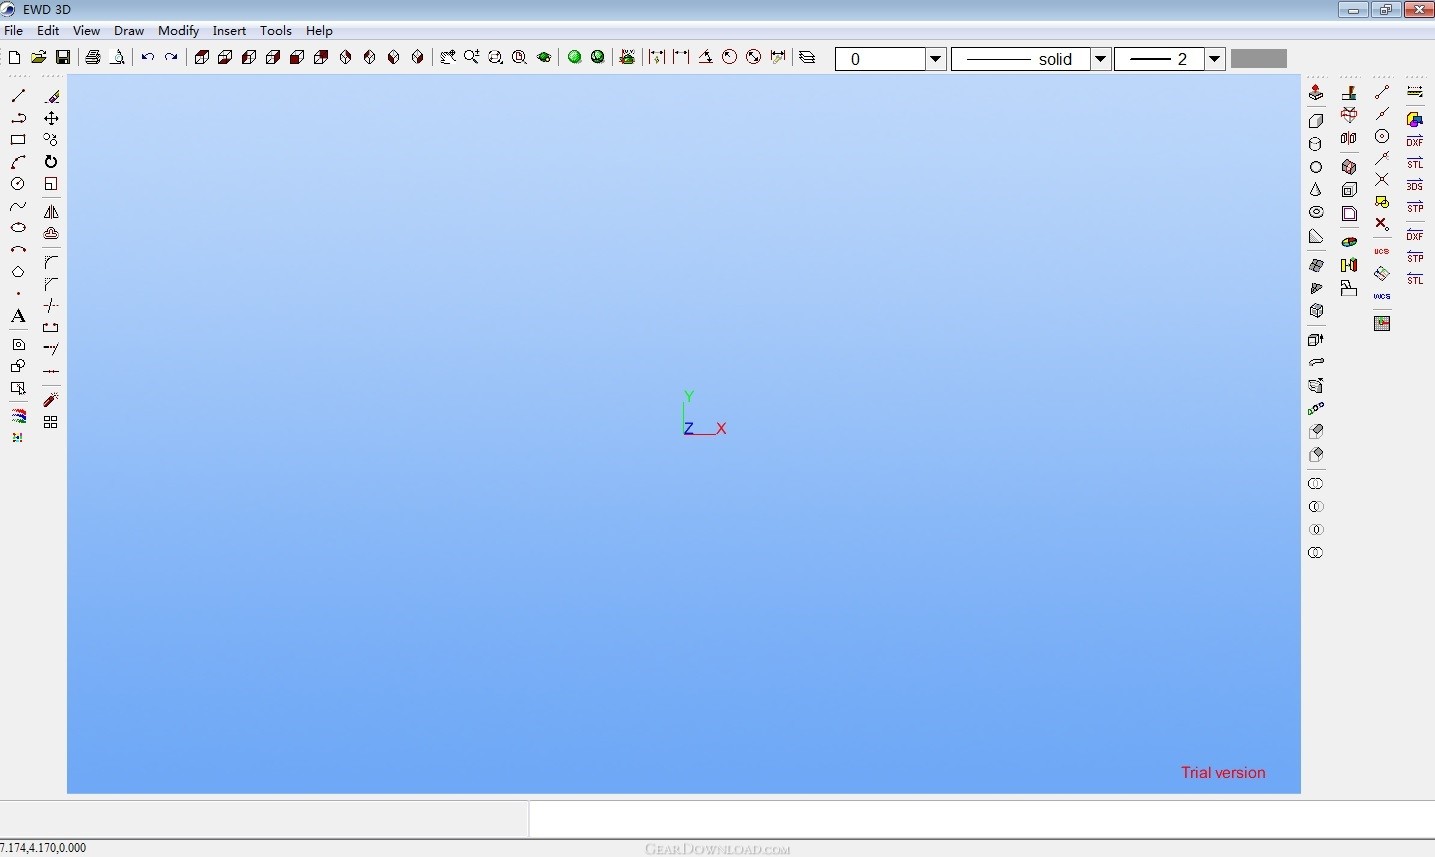Create a sphere solid
This screenshot has width=1435, height=857.
(1316, 167)
